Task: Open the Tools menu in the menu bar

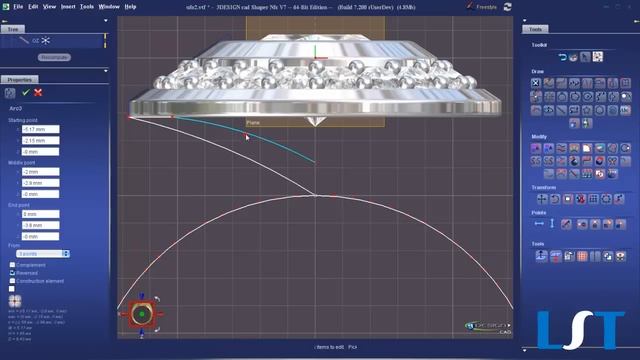Action: (87, 7)
